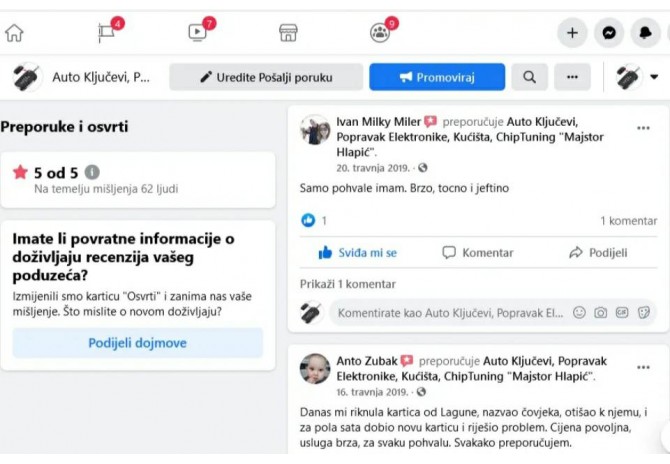The height and width of the screenshot is (464, 670).
Task: Open Anto Zubak's name link
Action: [x=367, y=361]
